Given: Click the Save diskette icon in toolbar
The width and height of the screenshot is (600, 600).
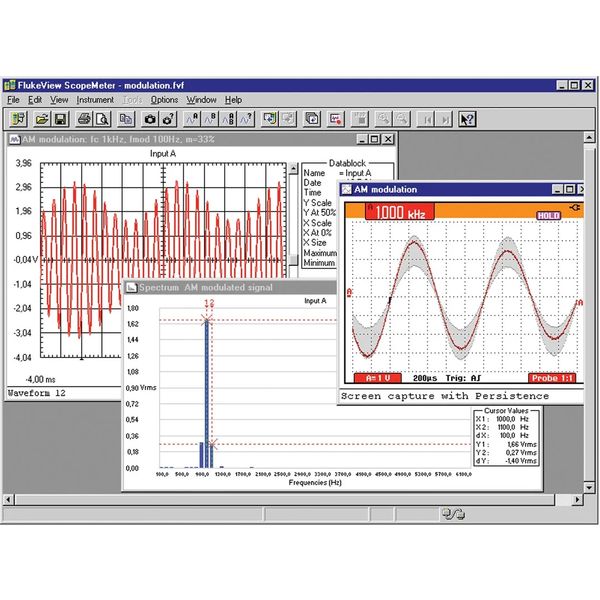Looking at the screenshot, I should click(60, 119).
